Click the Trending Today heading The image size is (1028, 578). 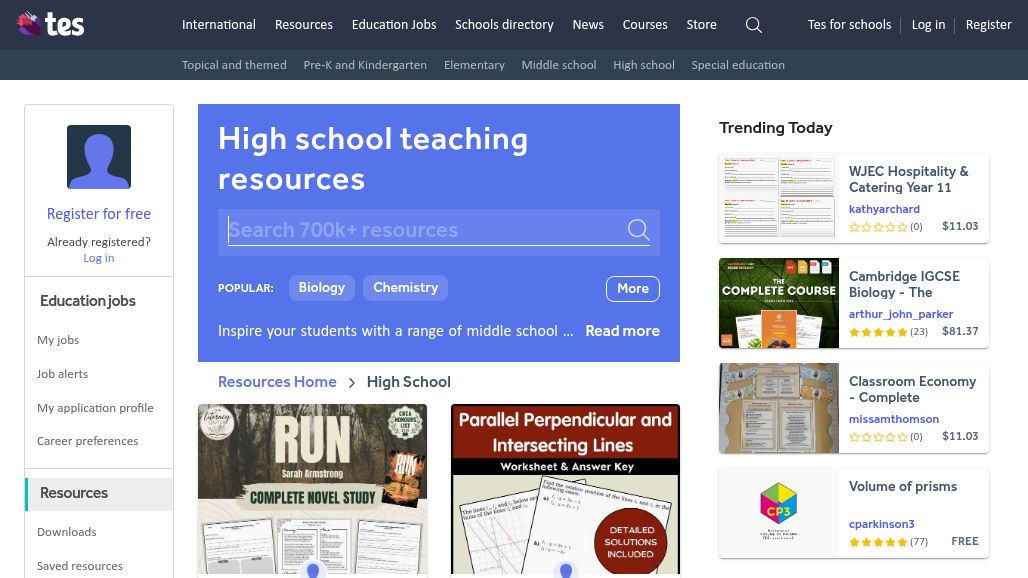[776, 128]
